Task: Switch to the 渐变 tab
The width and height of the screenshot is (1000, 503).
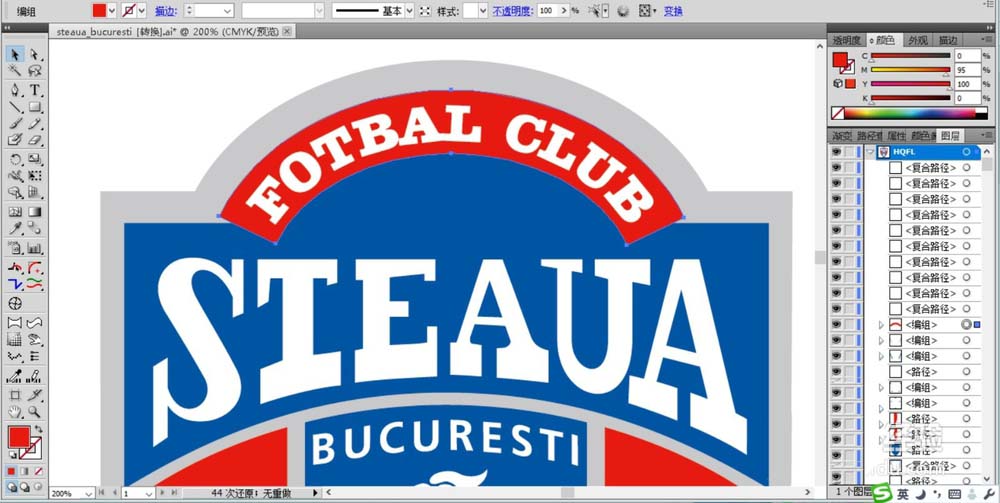Action: point(842,135)
